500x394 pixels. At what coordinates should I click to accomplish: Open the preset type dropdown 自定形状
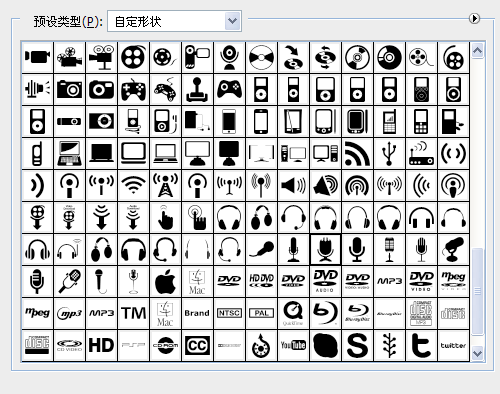(x=174, y=21)
